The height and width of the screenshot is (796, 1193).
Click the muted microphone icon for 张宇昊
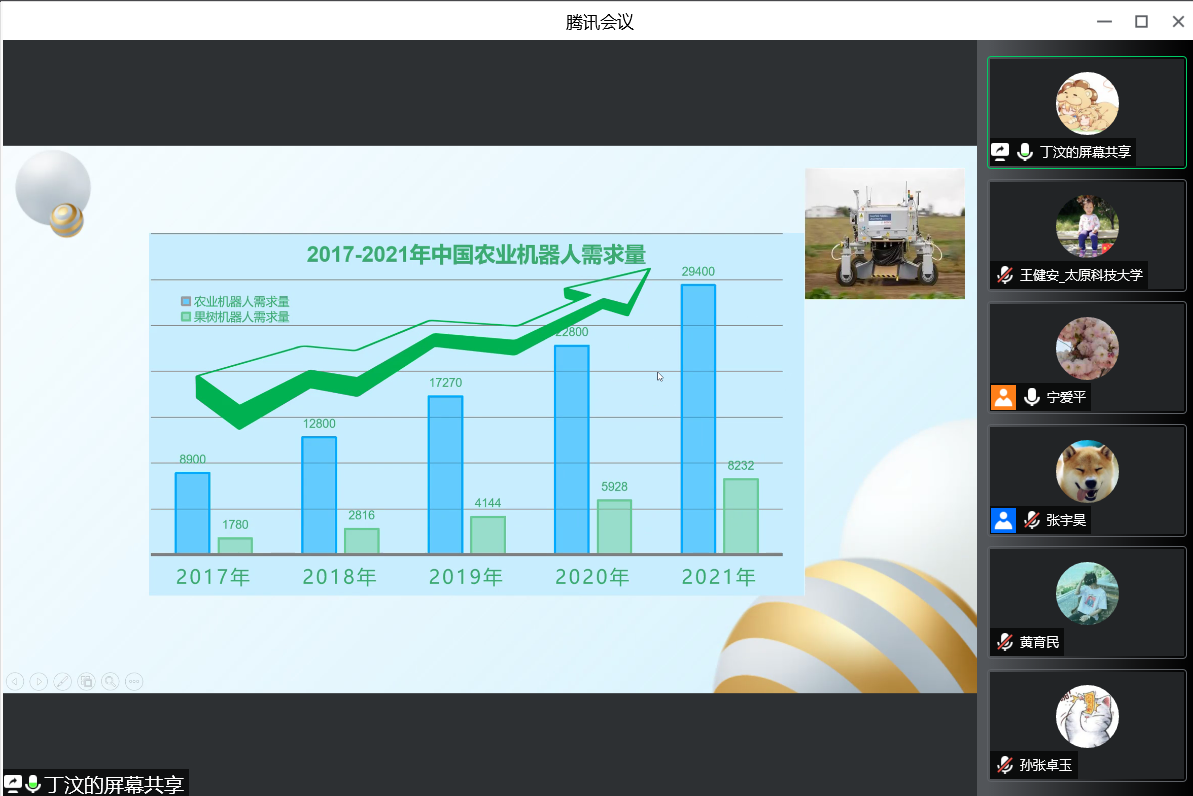[x=1031, y=520]
